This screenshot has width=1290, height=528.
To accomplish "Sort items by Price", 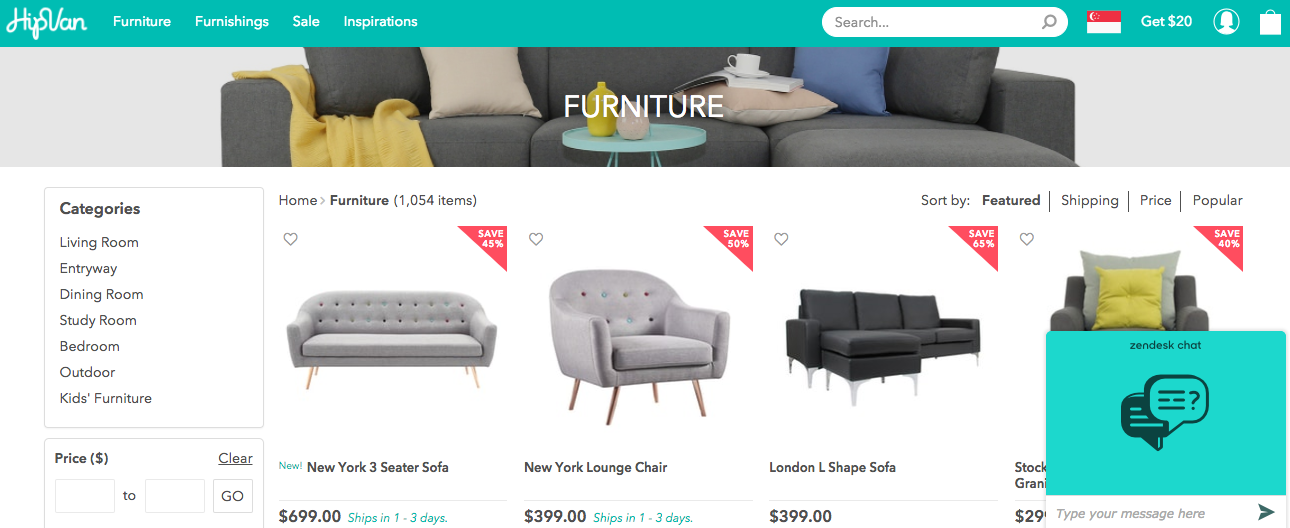I will click(x=1155, y=200).
